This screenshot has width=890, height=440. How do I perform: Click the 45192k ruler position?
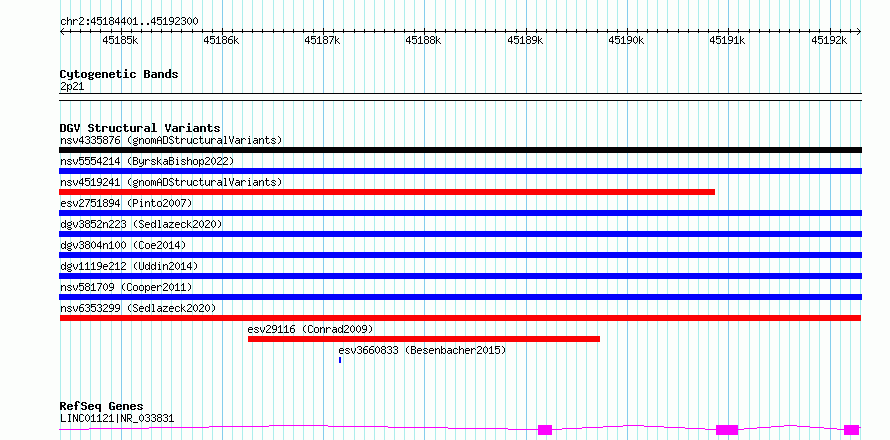coord(829,40)
